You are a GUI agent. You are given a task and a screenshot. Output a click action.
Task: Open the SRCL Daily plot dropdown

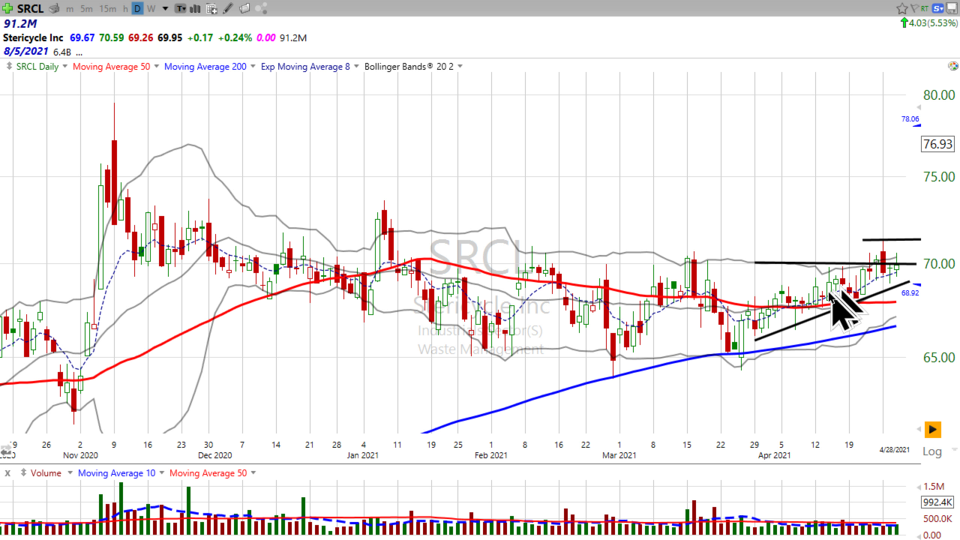click(65, 66)
